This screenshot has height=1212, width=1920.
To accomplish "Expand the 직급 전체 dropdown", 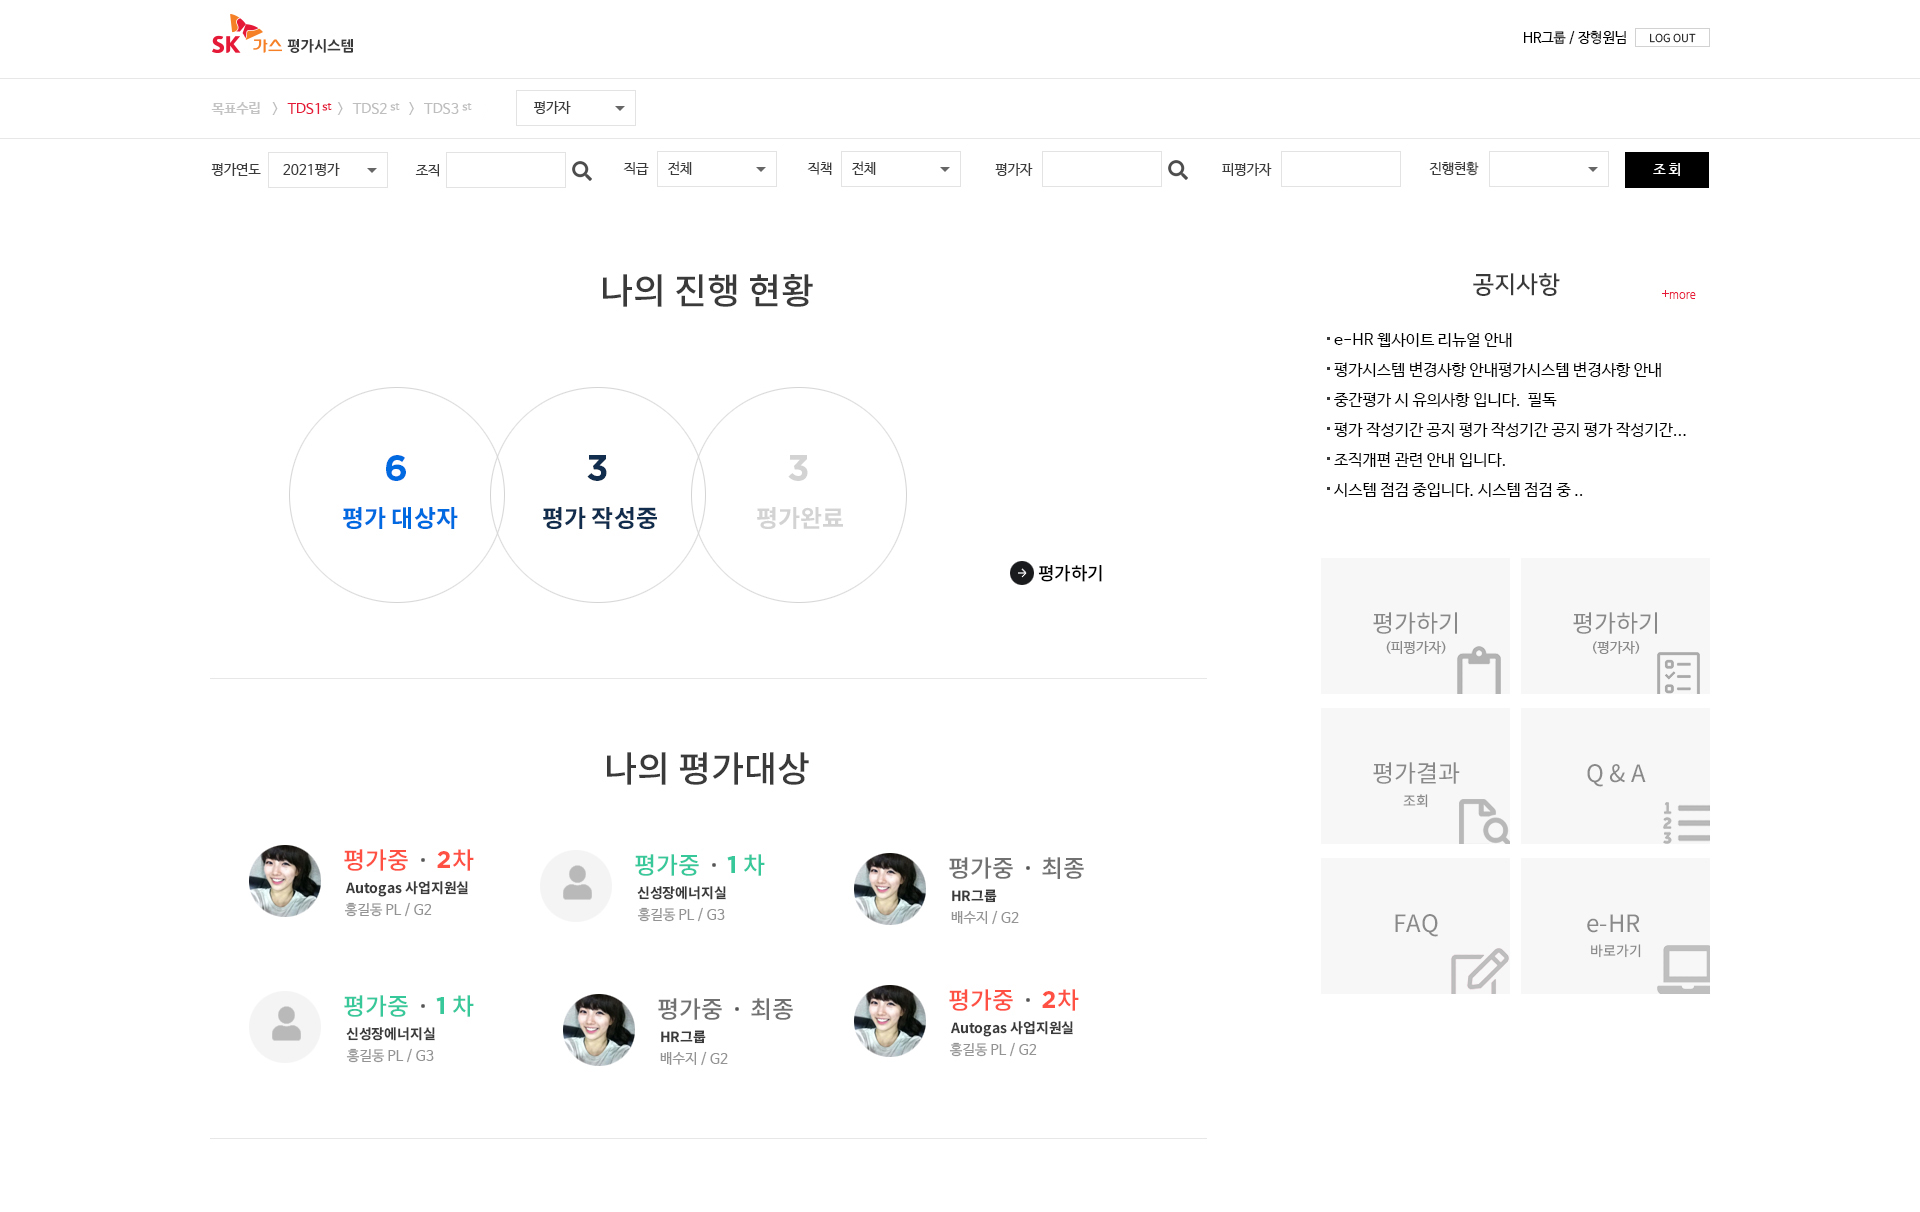I will coord(716,169).
